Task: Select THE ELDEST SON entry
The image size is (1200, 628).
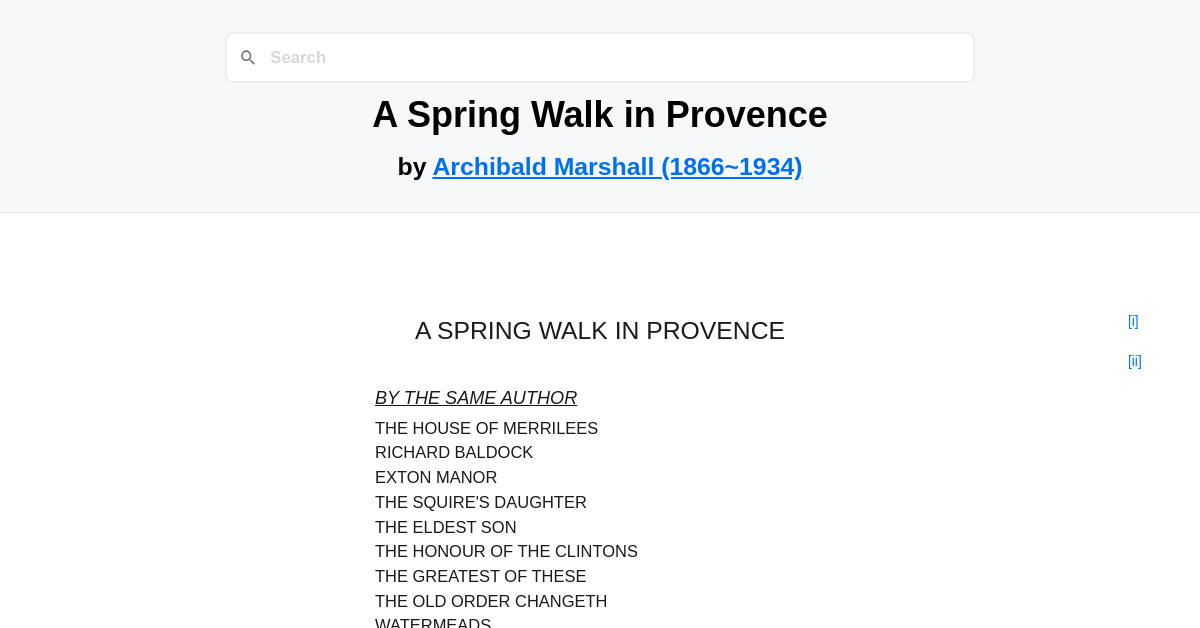Action: pos(445,527)
